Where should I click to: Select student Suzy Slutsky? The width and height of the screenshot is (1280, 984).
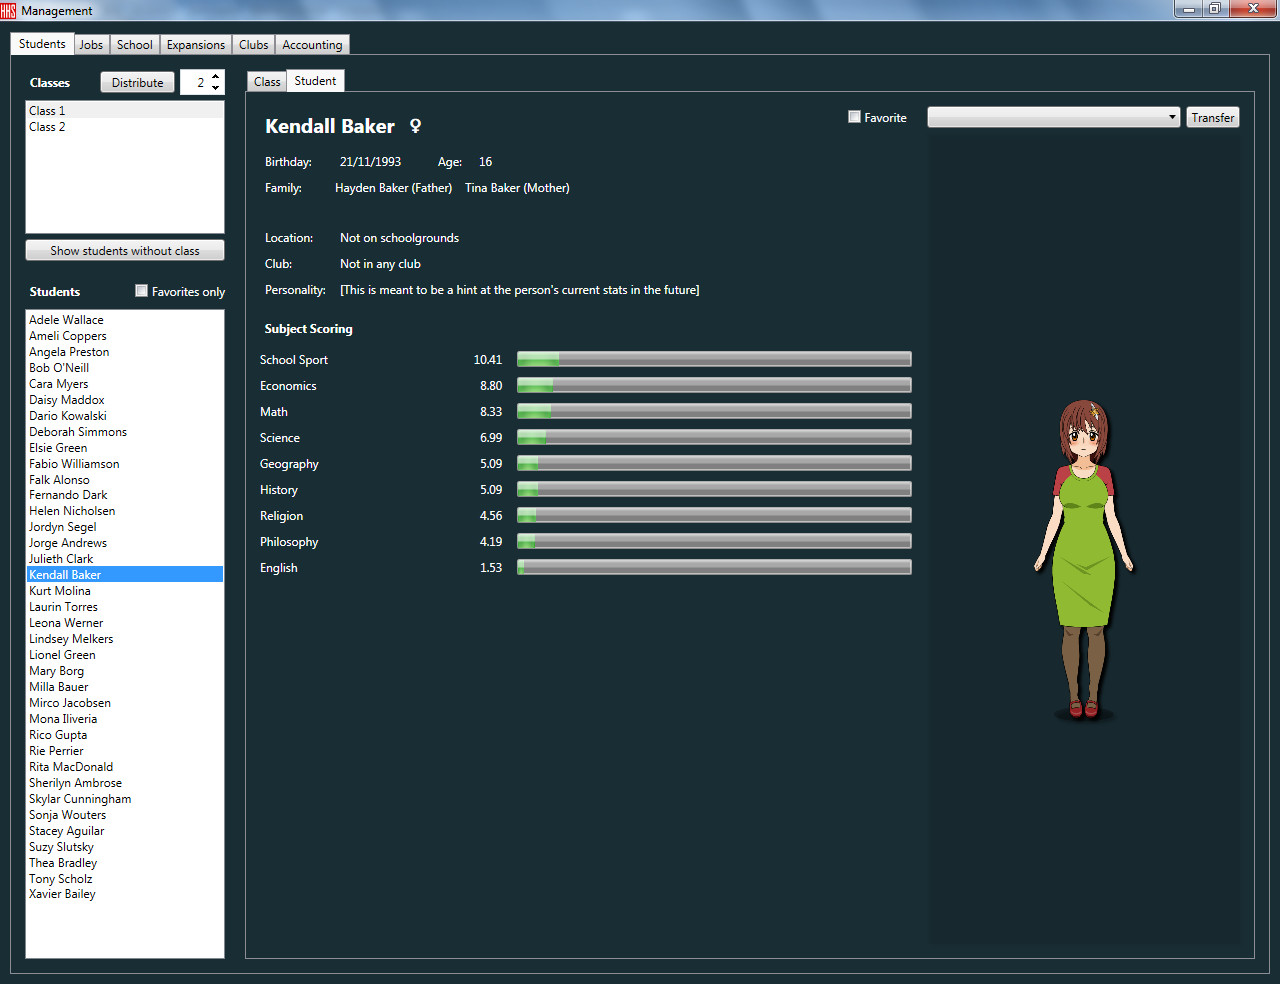click(x=125, y=846)
